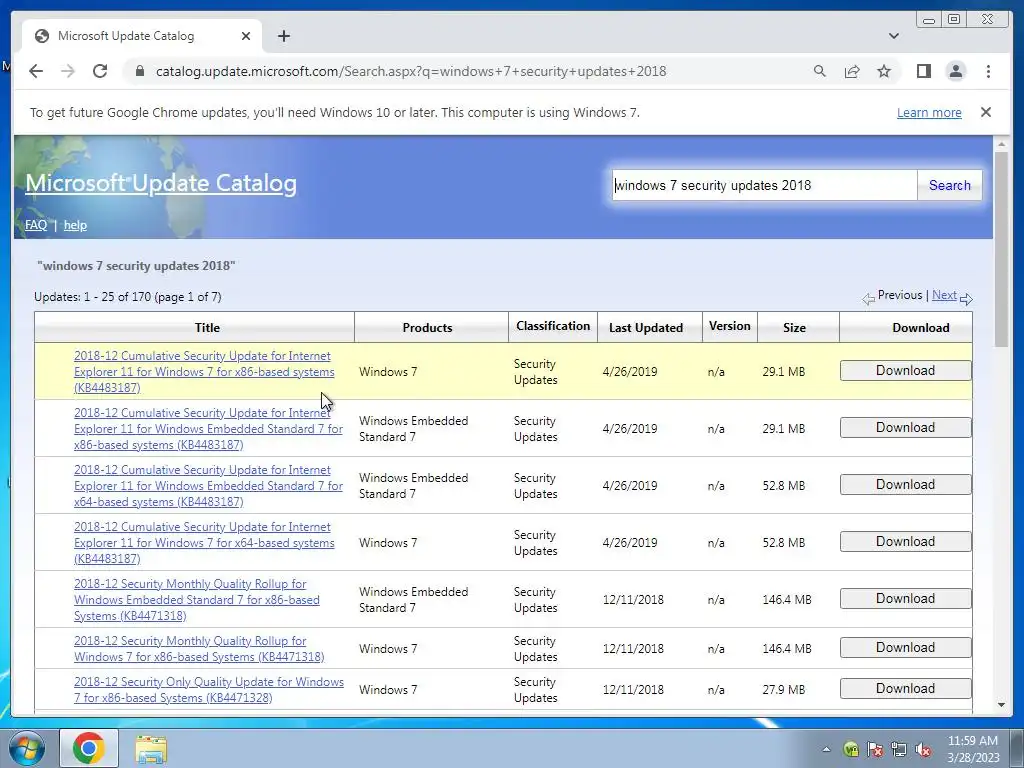Open KB4471328 Security Only update link
The width and height of the screenshot is (1024, 768).
tap(208, 690)
